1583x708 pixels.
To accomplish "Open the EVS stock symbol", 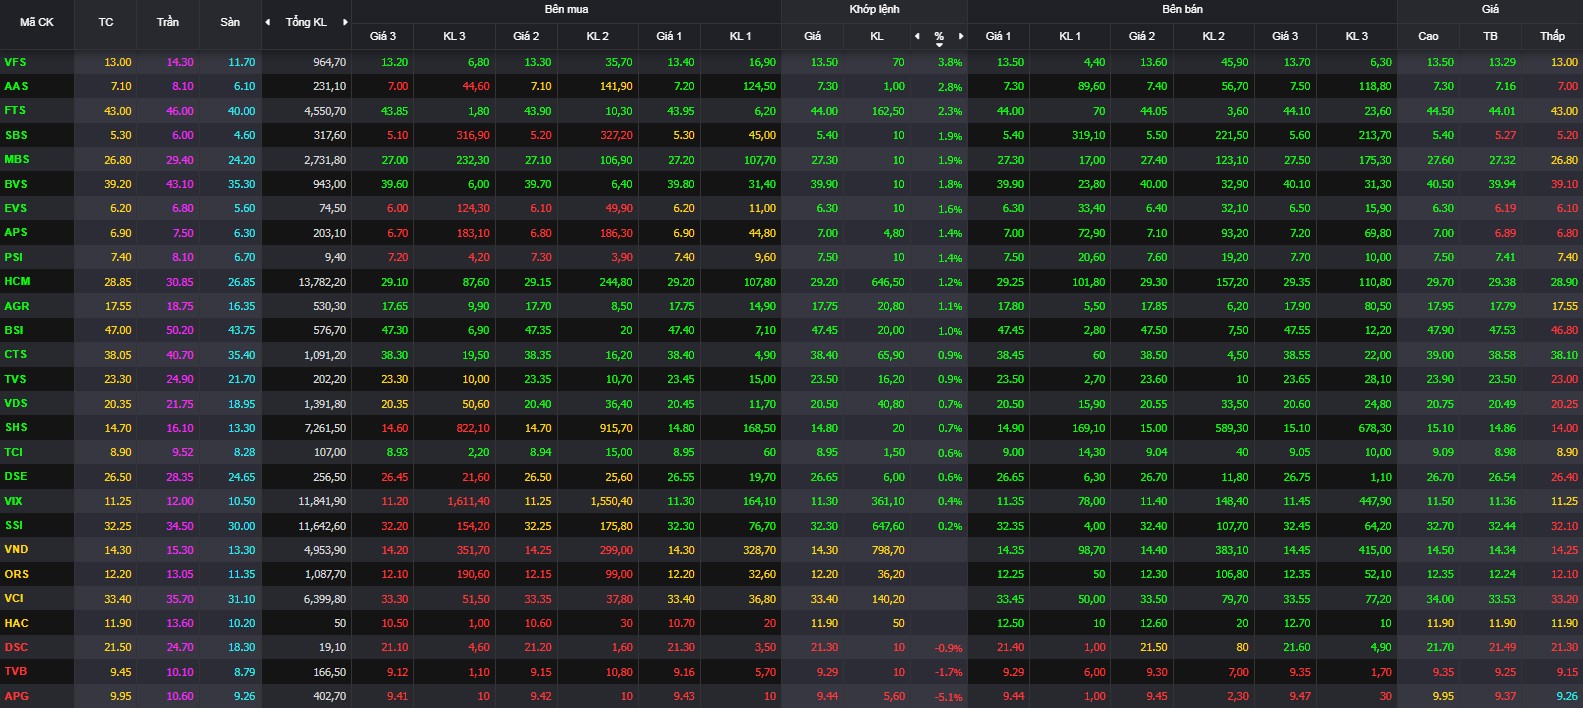I will pyautogui.click(x=15, y=208).
